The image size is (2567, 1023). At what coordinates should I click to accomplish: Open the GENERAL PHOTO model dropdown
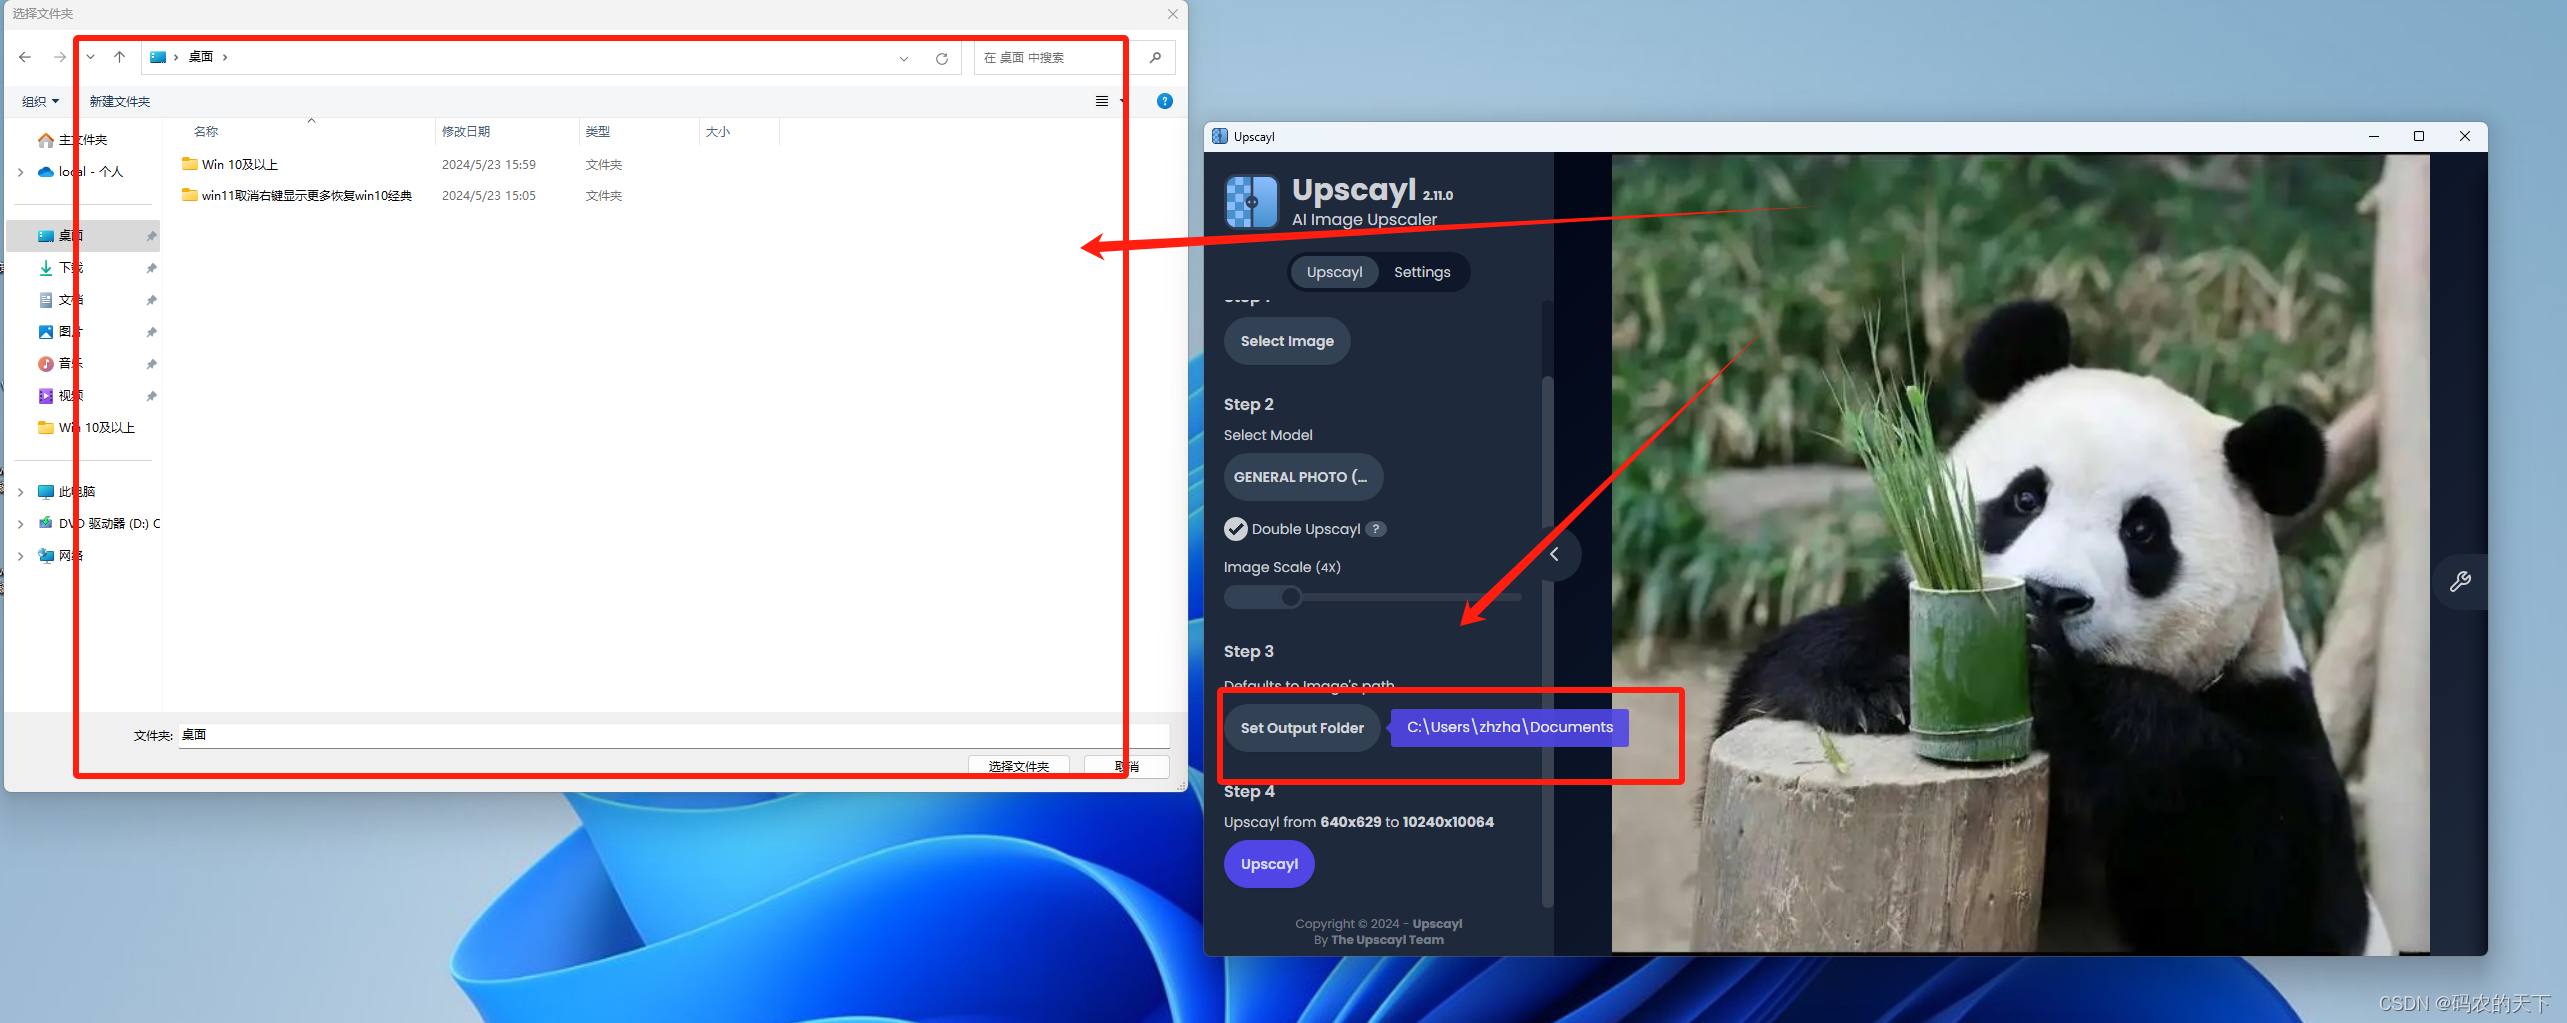tap(1303, 477)
